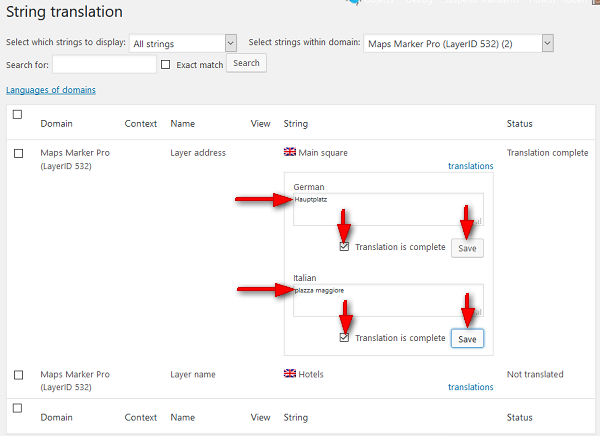
Task: Click the Context column header at top
Action: tap(141, 124)
